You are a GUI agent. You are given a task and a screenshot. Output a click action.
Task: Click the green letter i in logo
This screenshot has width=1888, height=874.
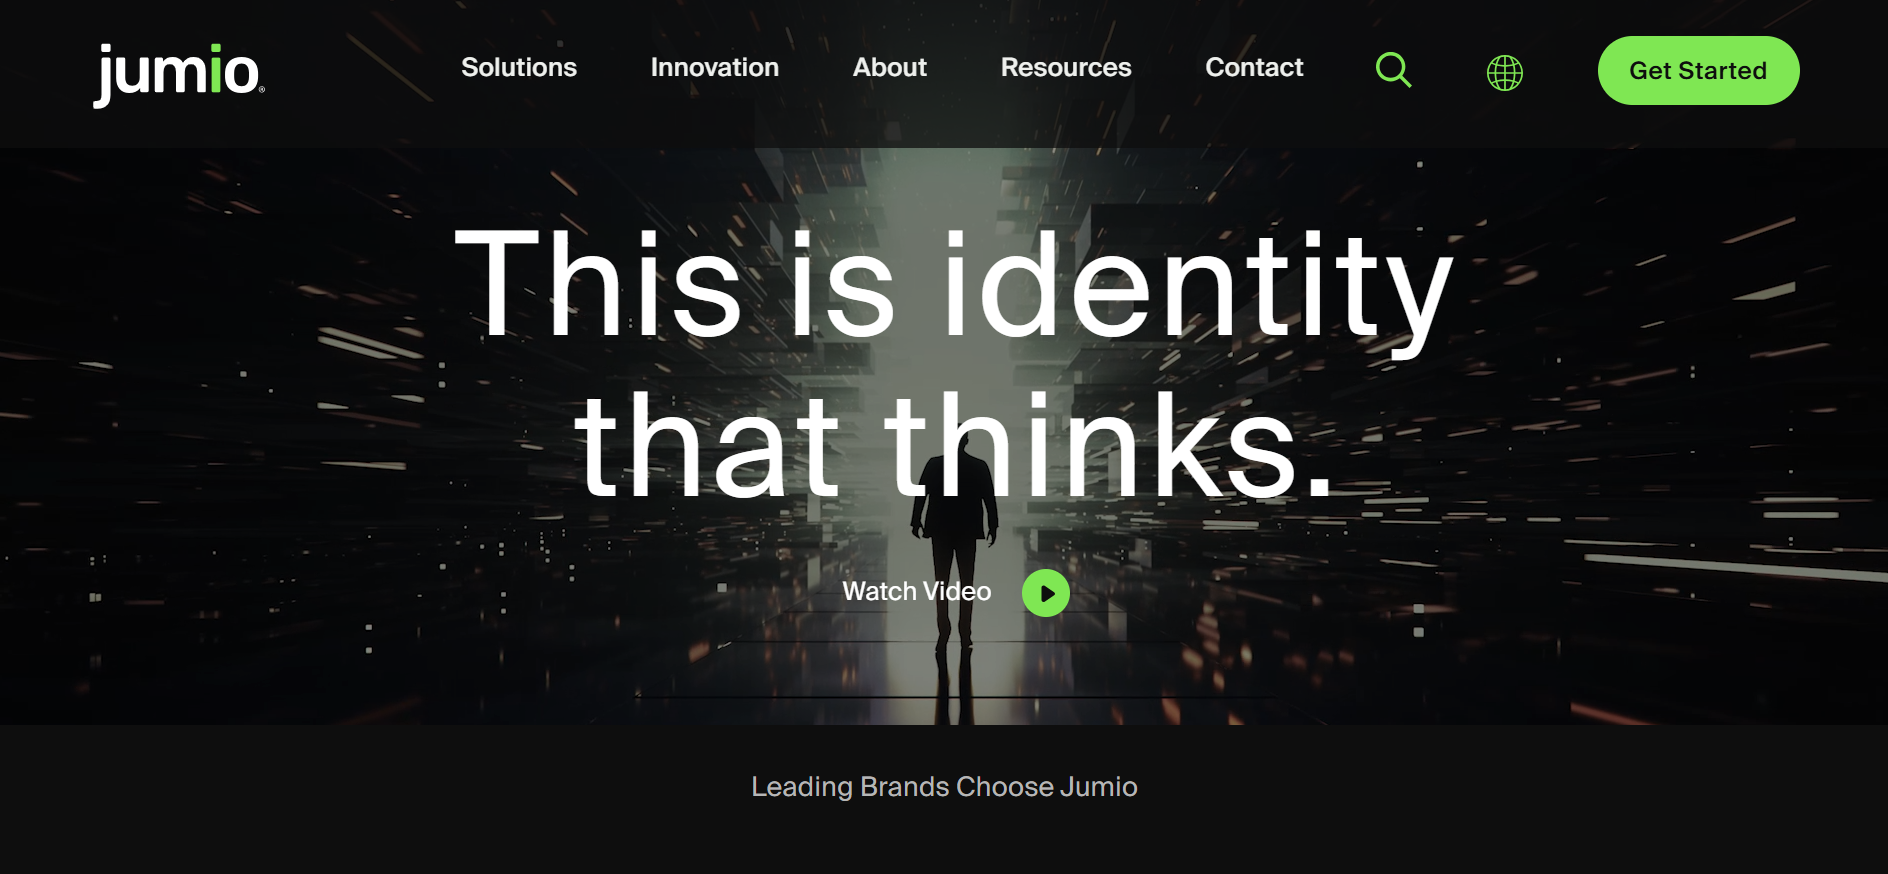tap(216, 69)
